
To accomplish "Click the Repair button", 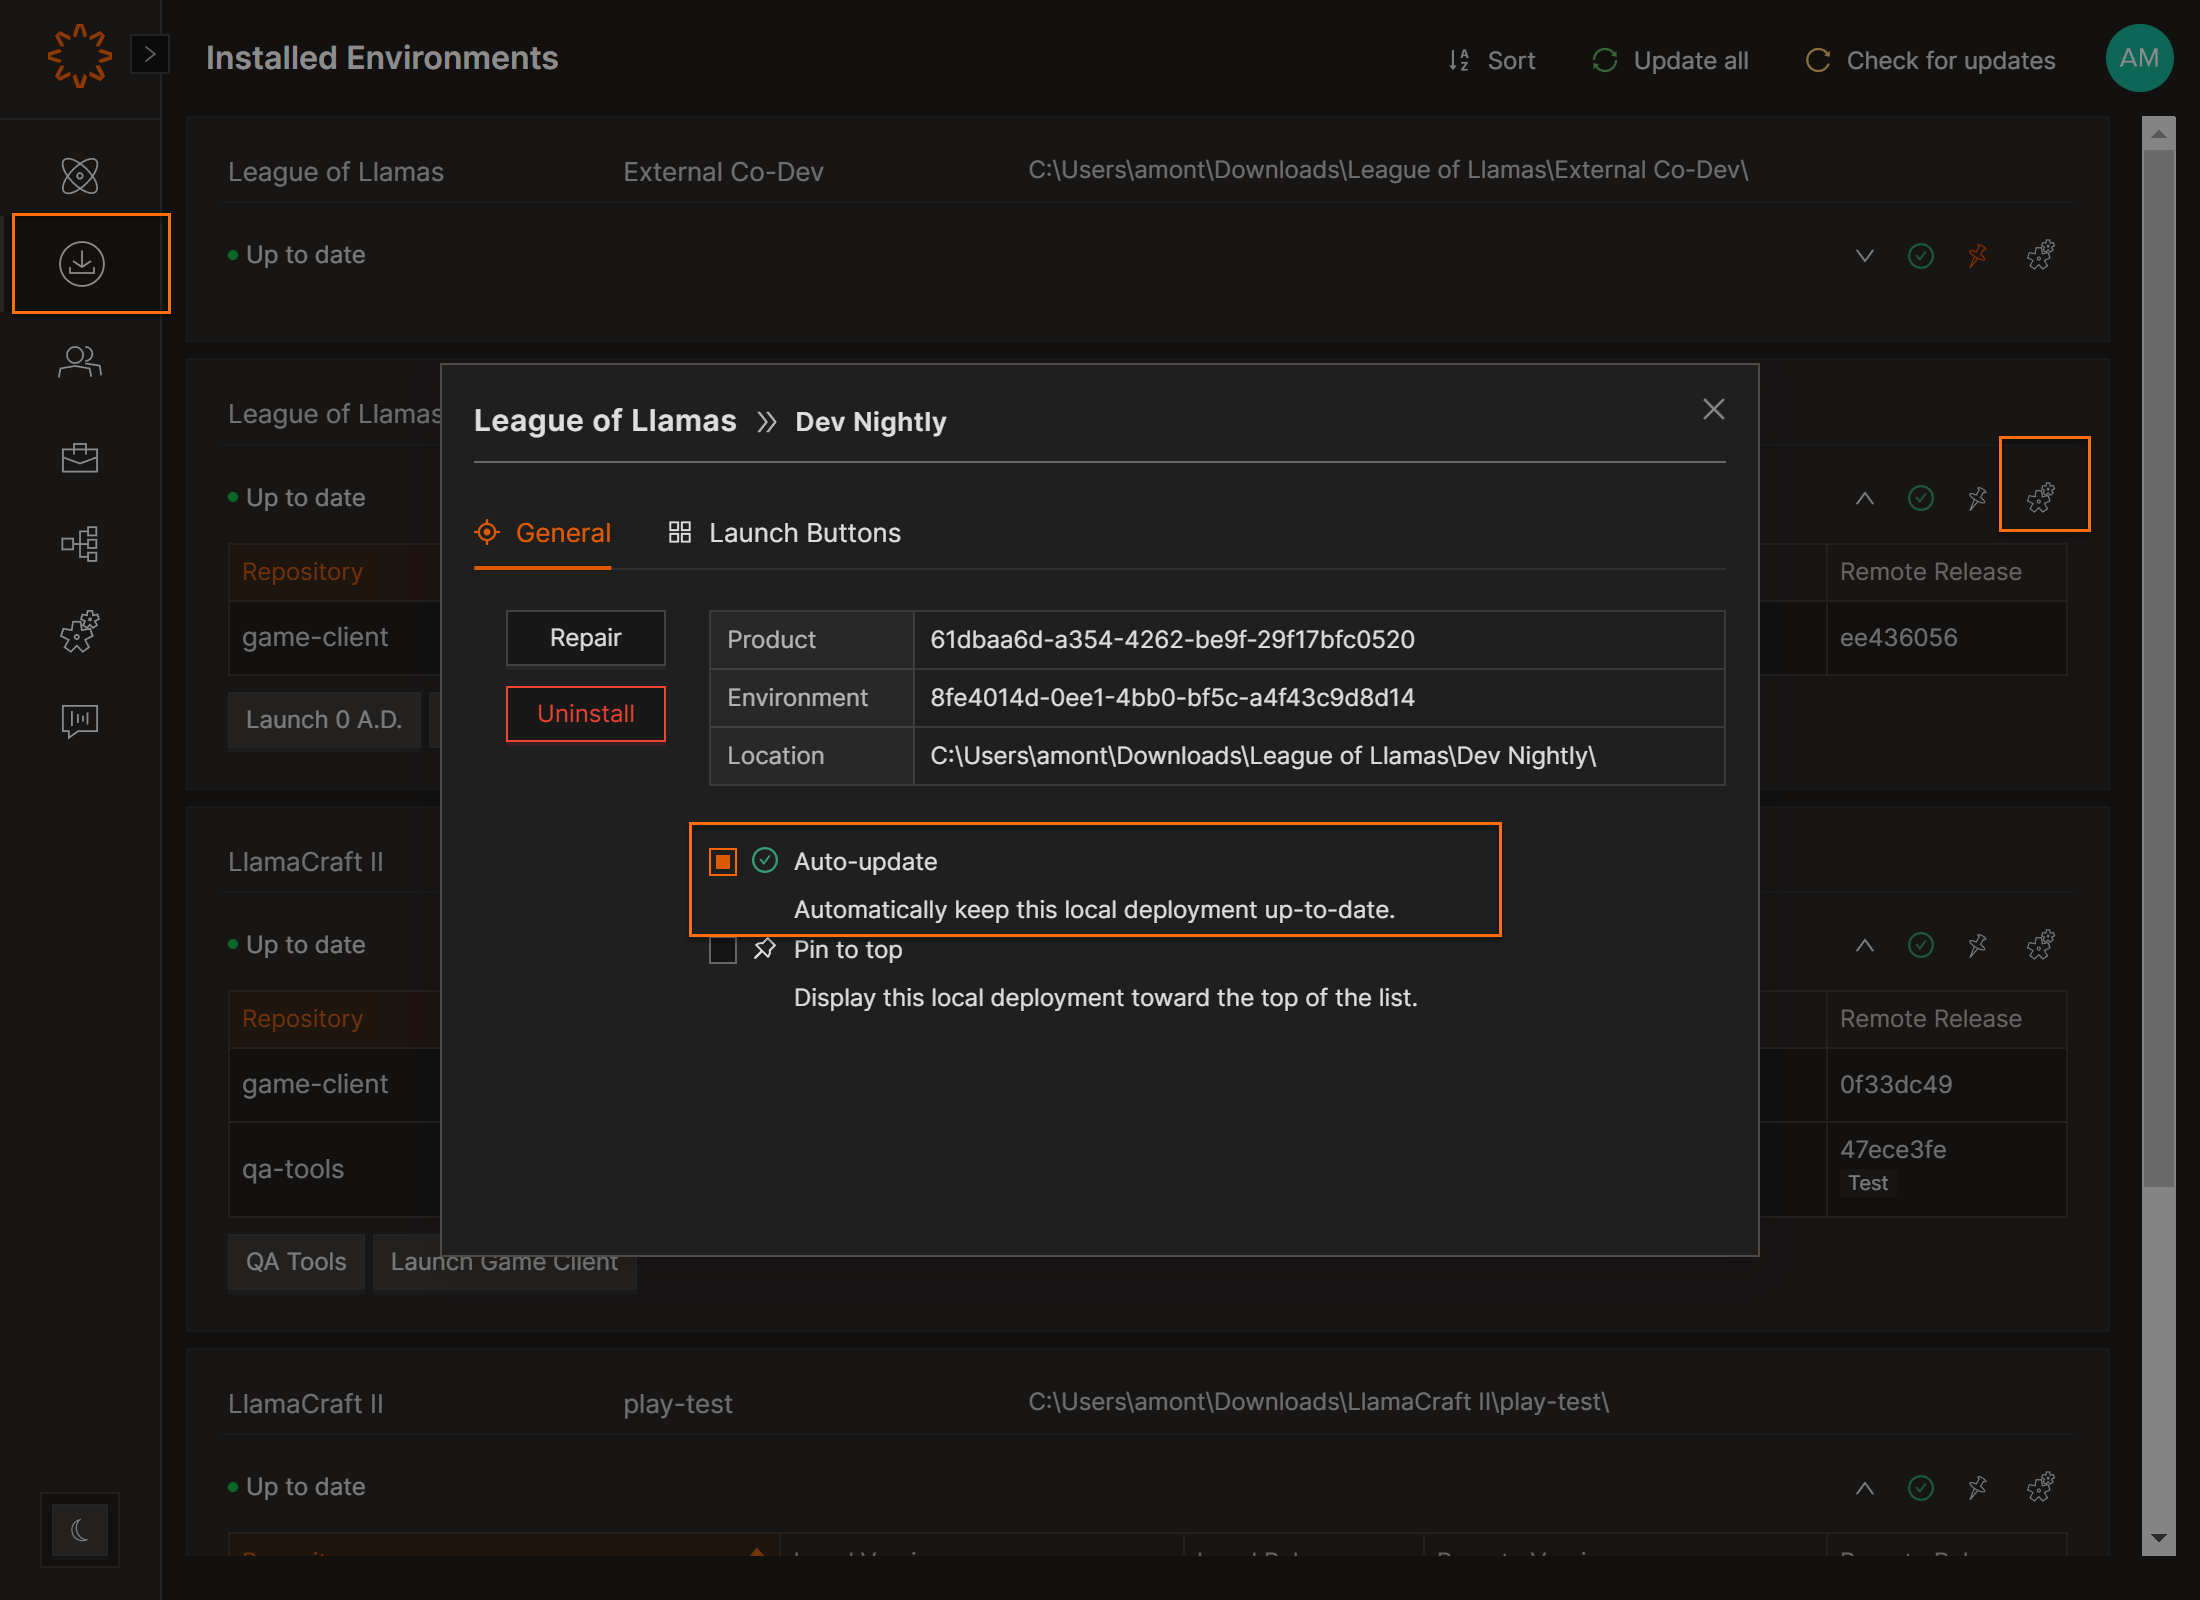I will coord(585,638).
